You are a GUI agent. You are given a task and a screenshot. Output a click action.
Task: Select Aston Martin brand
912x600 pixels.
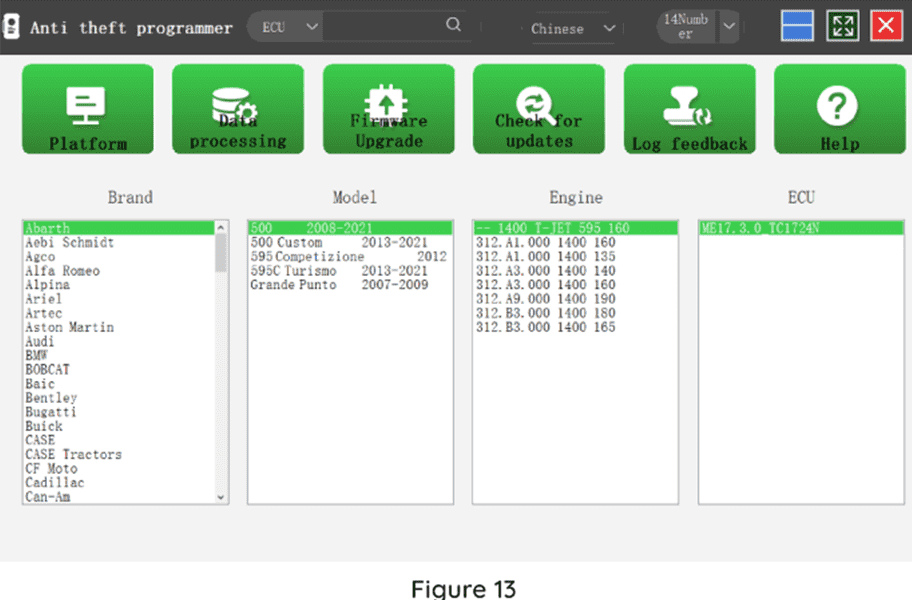pos(119,327)
